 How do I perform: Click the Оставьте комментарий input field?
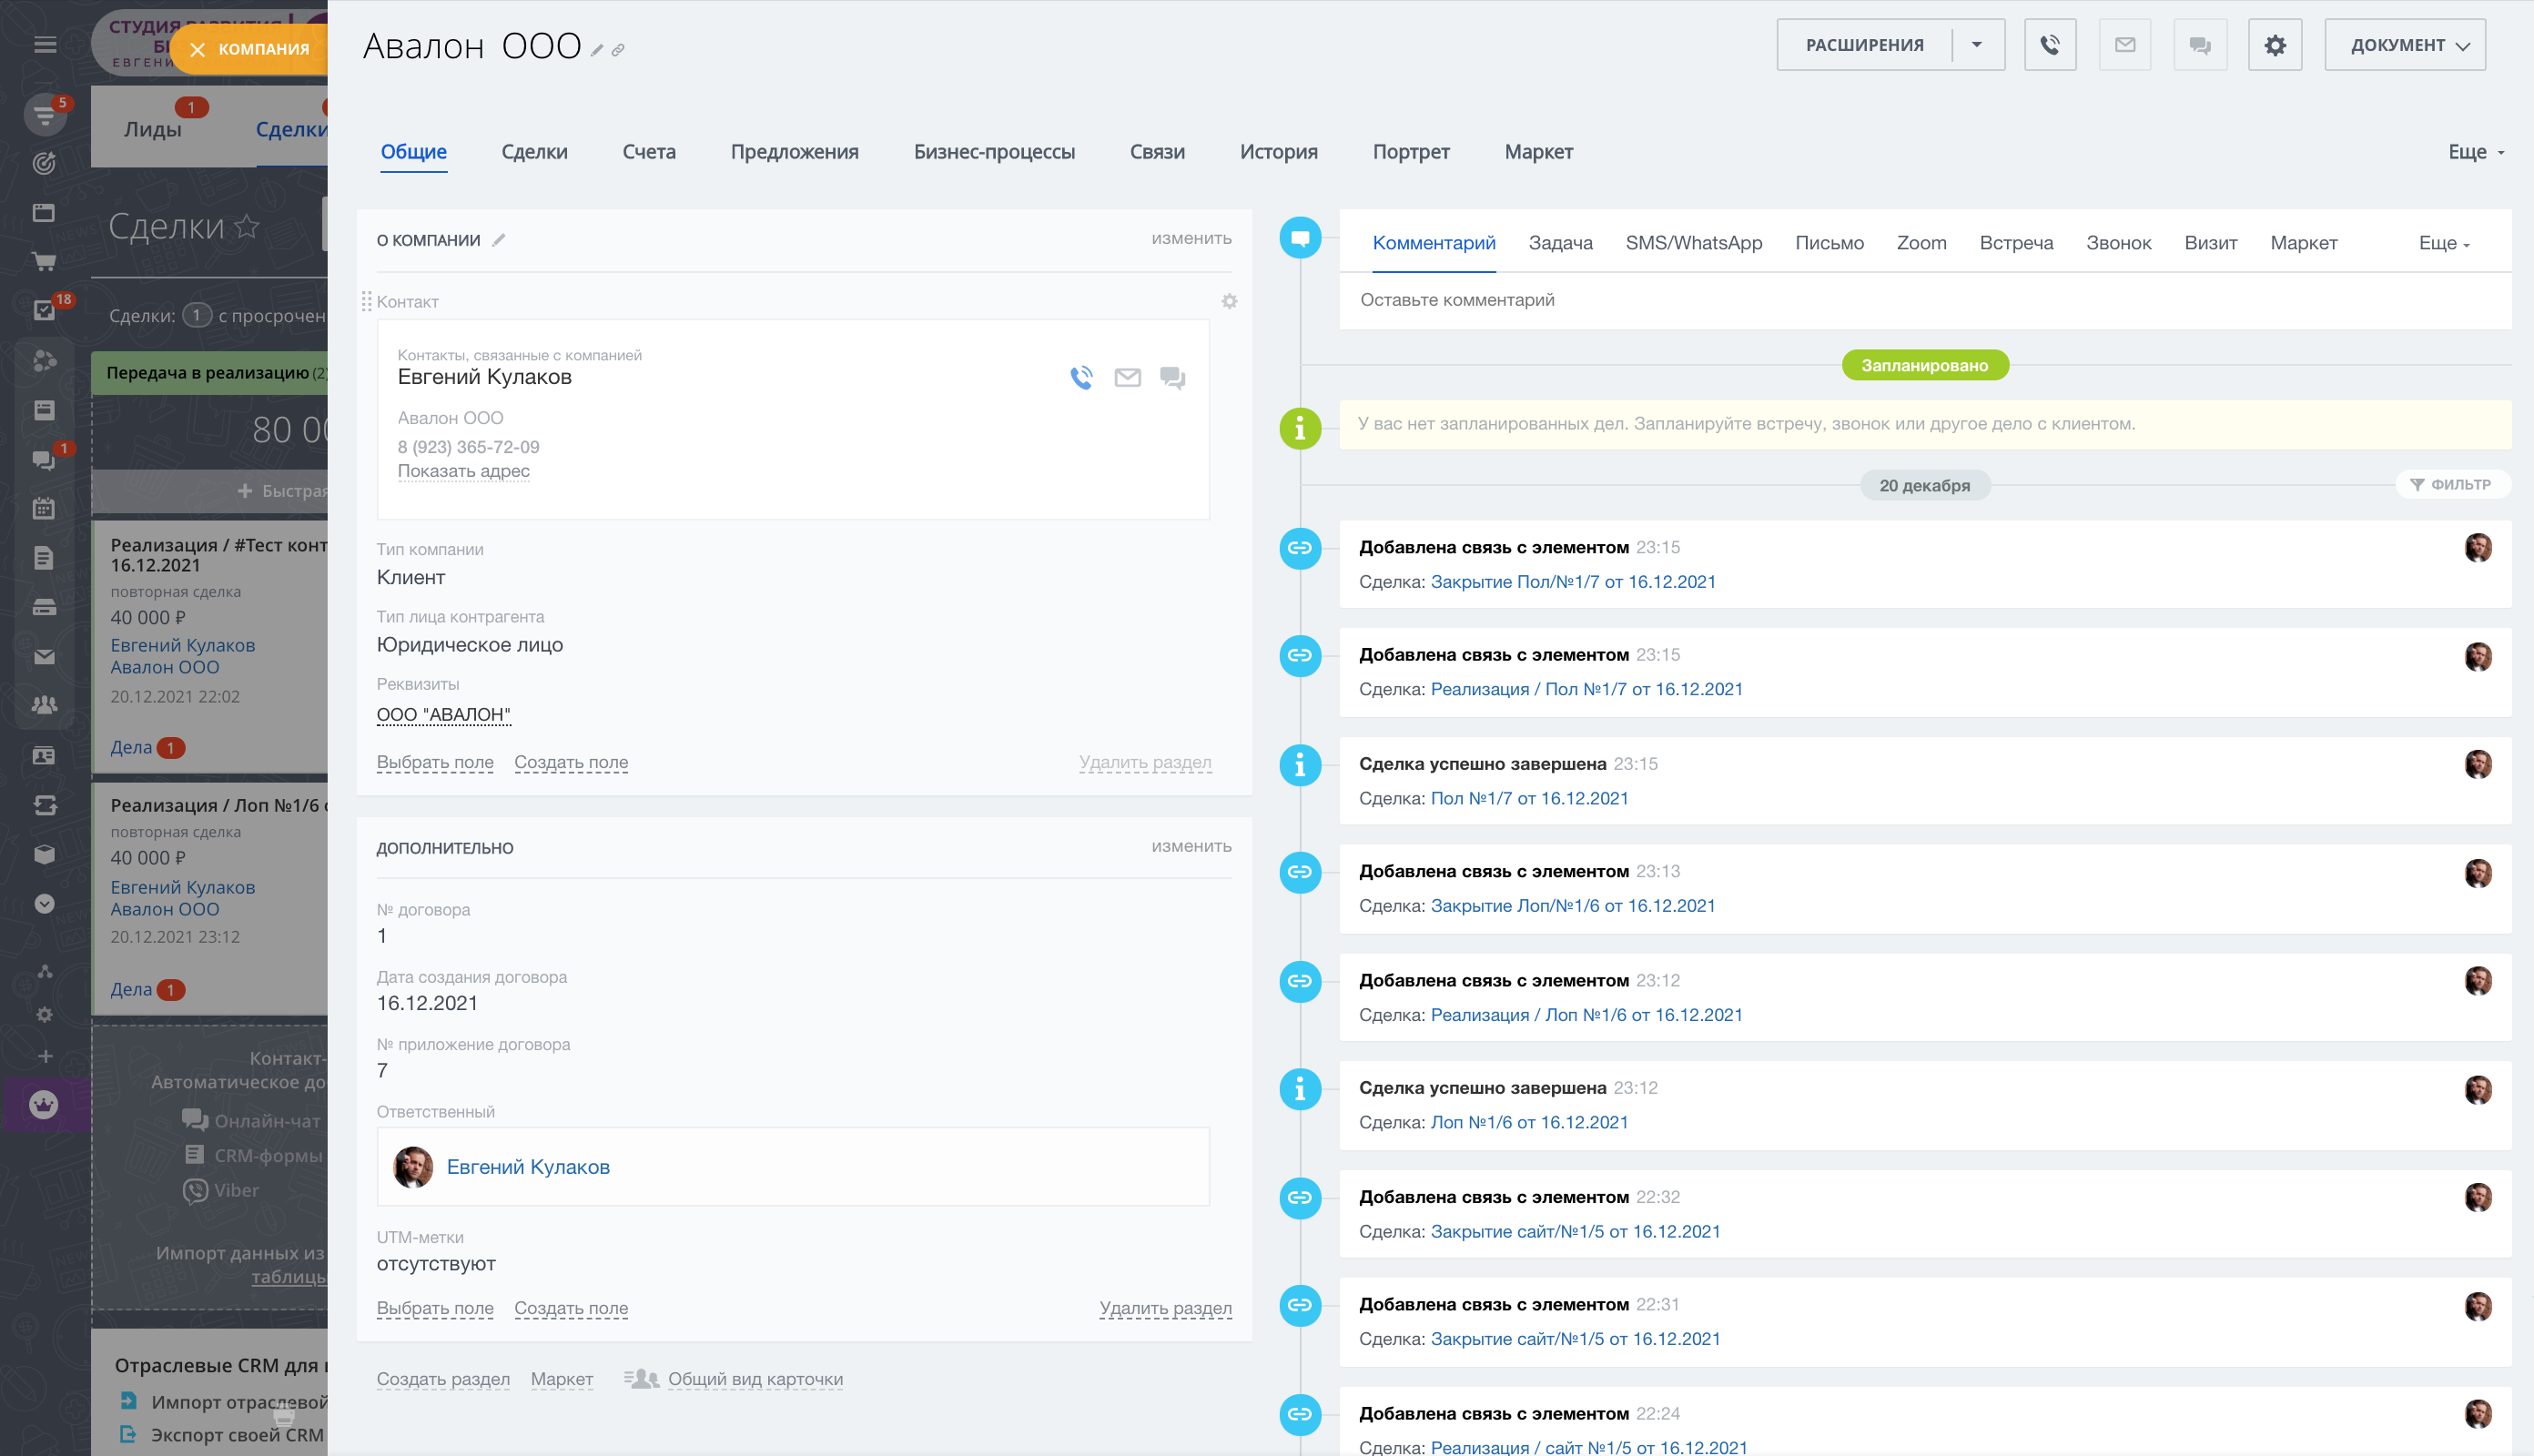pos(1456,300)
